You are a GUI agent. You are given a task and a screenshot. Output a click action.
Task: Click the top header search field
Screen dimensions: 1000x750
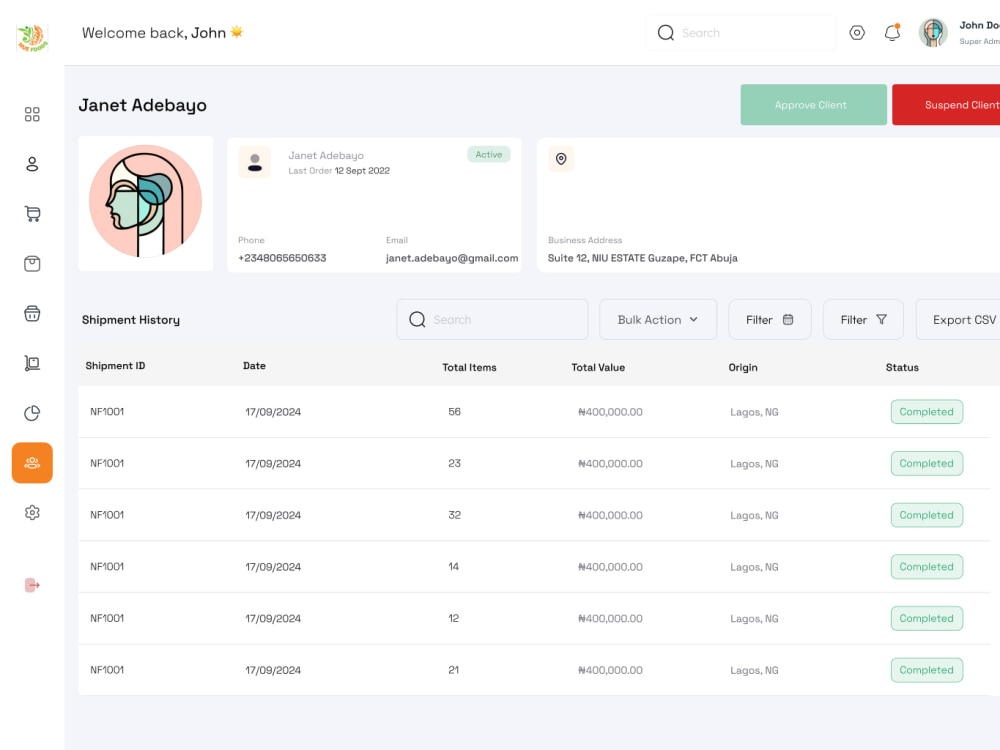[x=740, y=33]
